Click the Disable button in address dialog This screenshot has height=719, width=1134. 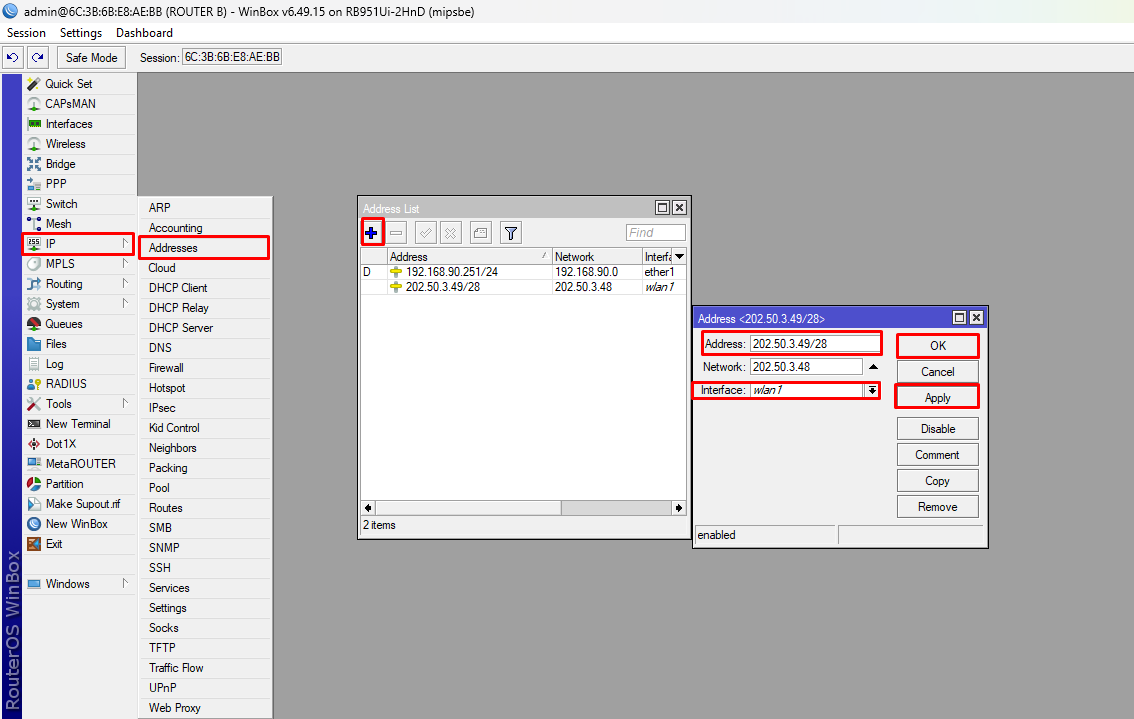point(937,429)
